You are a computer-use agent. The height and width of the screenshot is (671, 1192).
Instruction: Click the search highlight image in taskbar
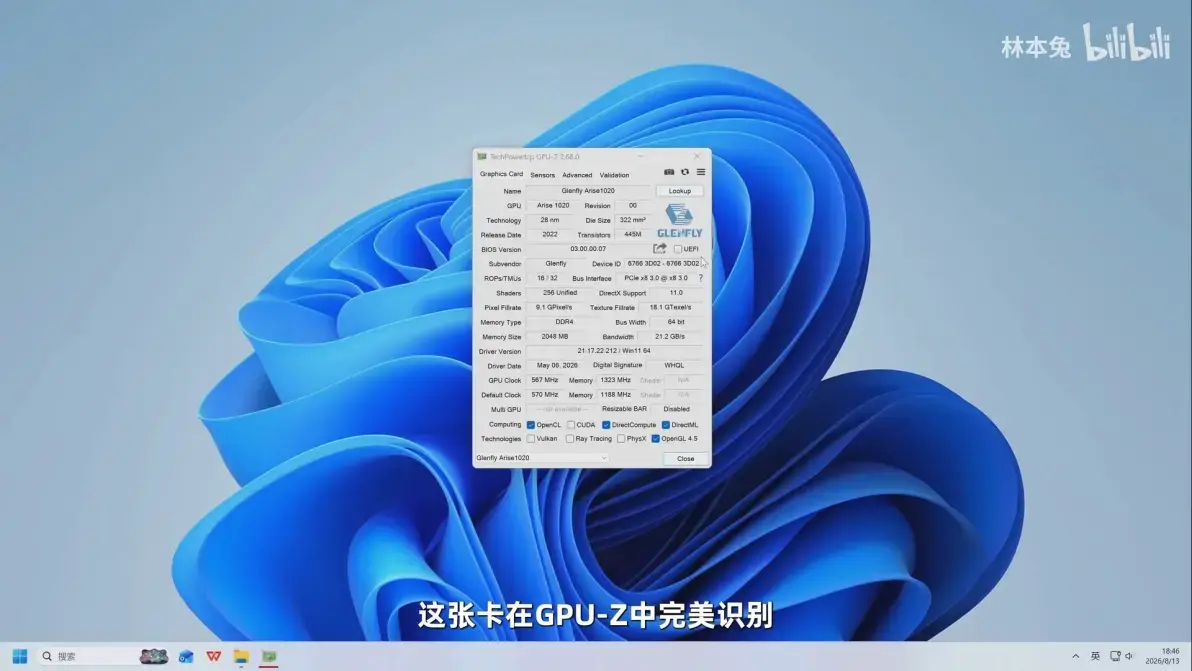click(154, 656)
